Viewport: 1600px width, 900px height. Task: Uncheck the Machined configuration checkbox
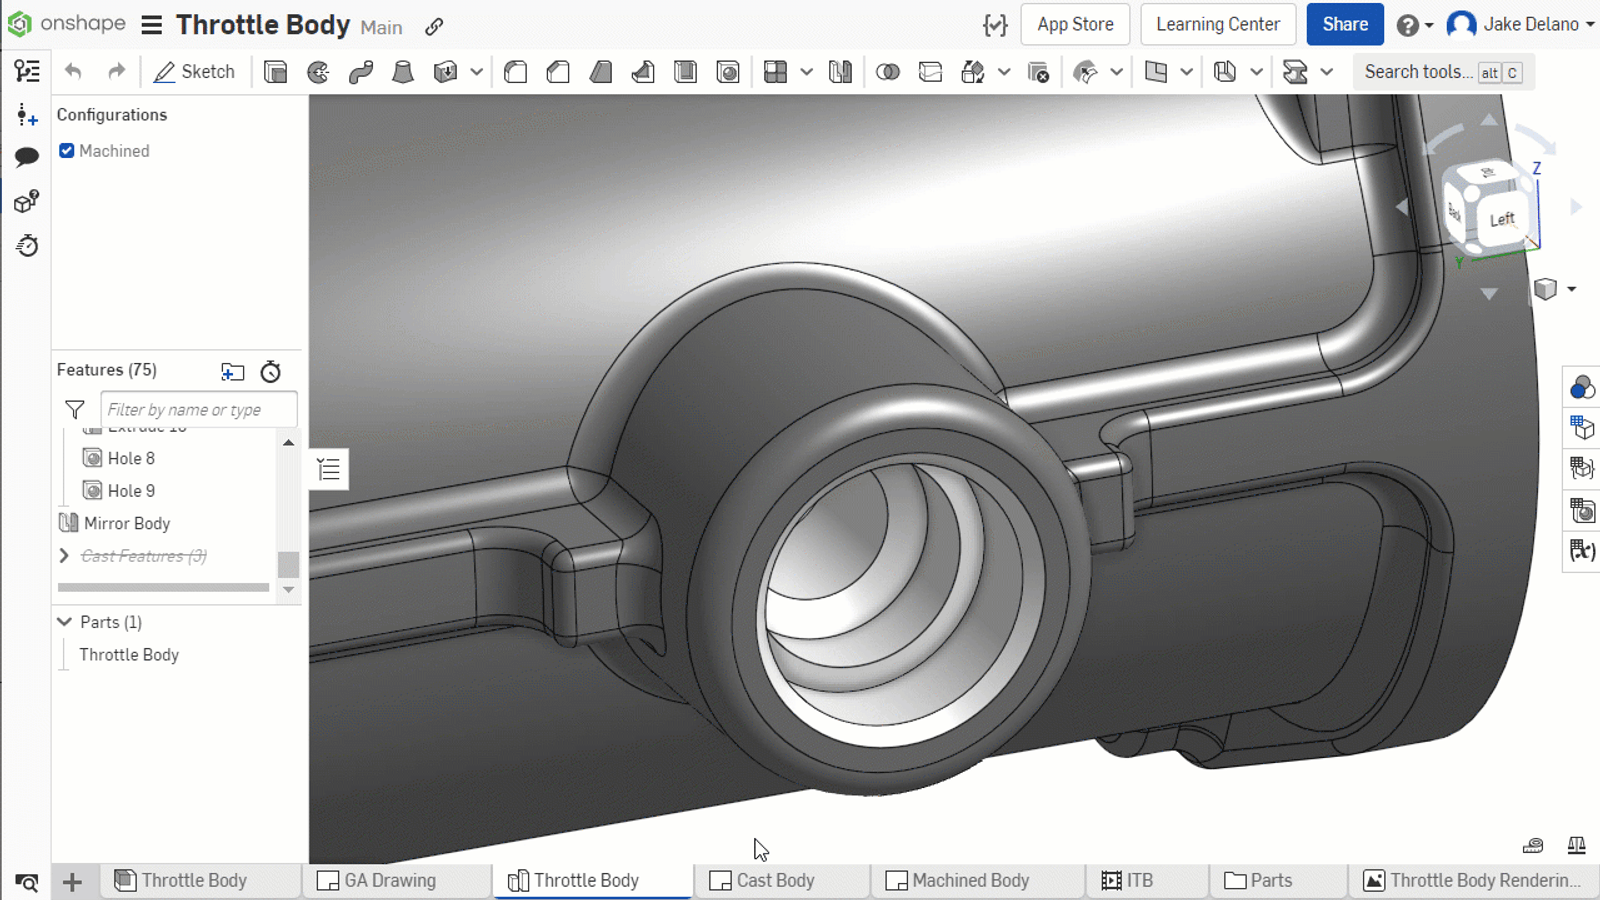[67, 151]
